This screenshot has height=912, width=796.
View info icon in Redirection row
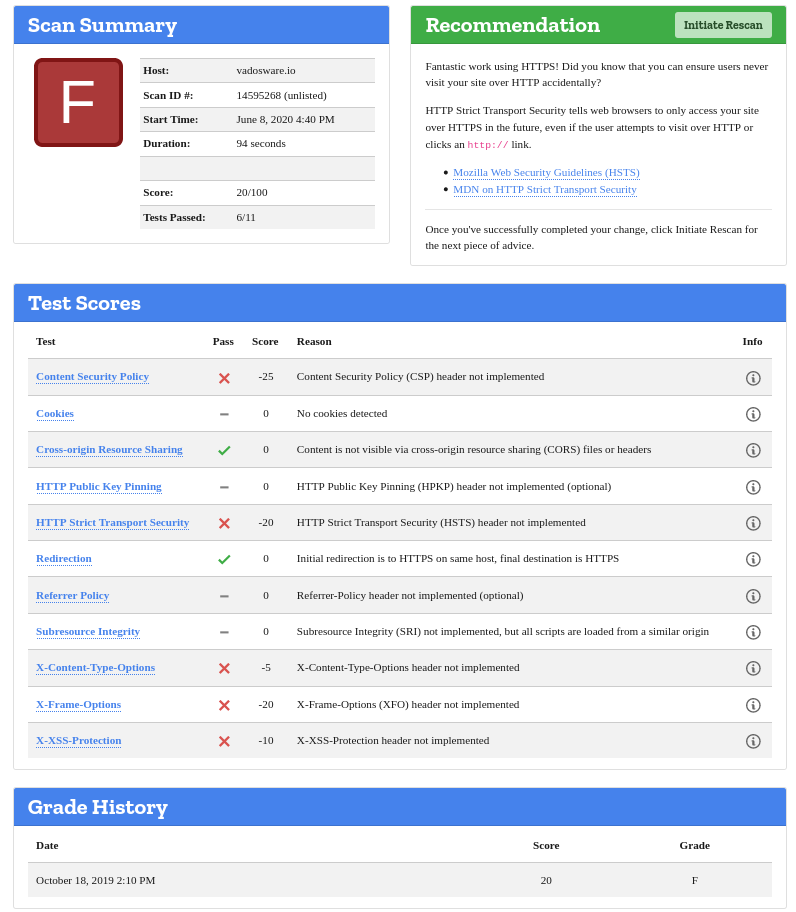click(753, 559)
